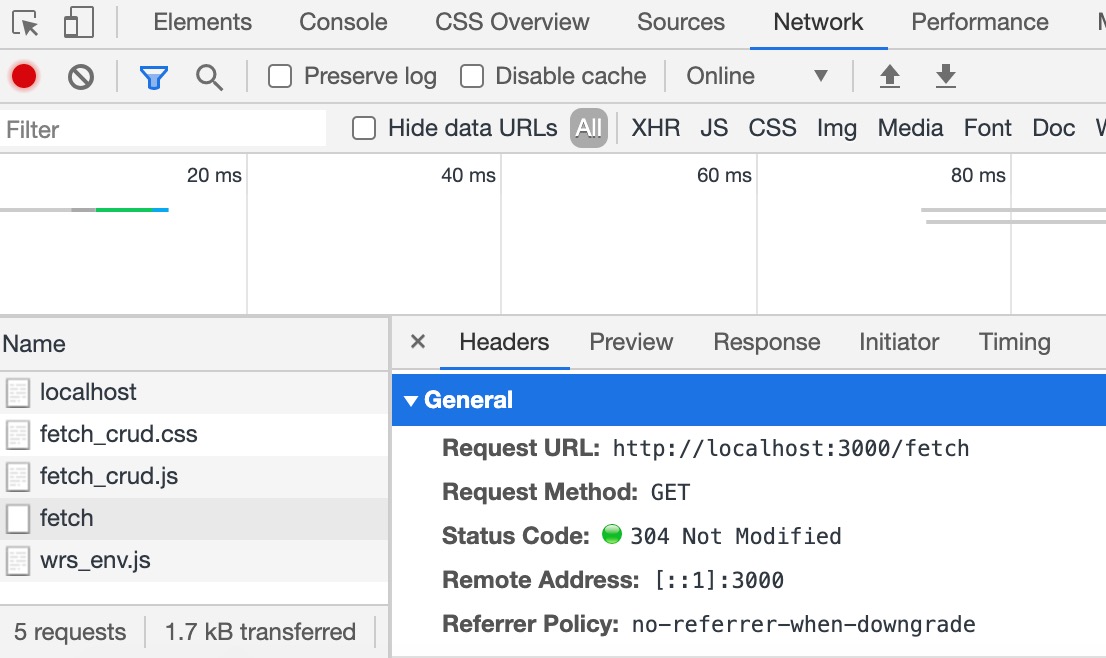This screenshot has height=658, width=1106.
Task: Check the Disable cache option
Action: point(471,75)
